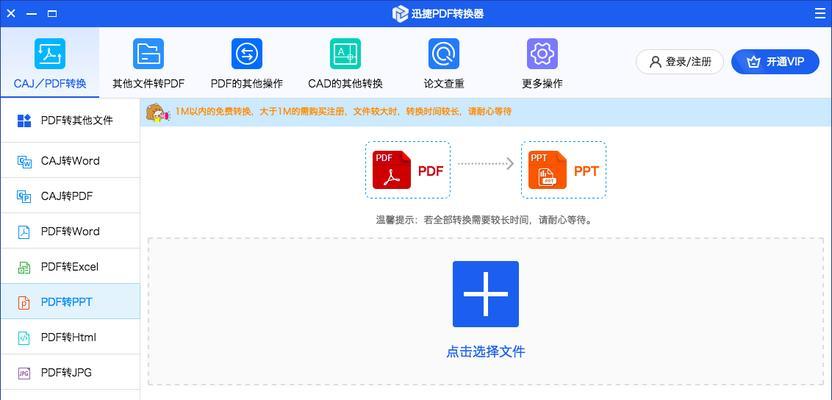
Task: Click 点击选择文件 link
Action: [486, 351]
